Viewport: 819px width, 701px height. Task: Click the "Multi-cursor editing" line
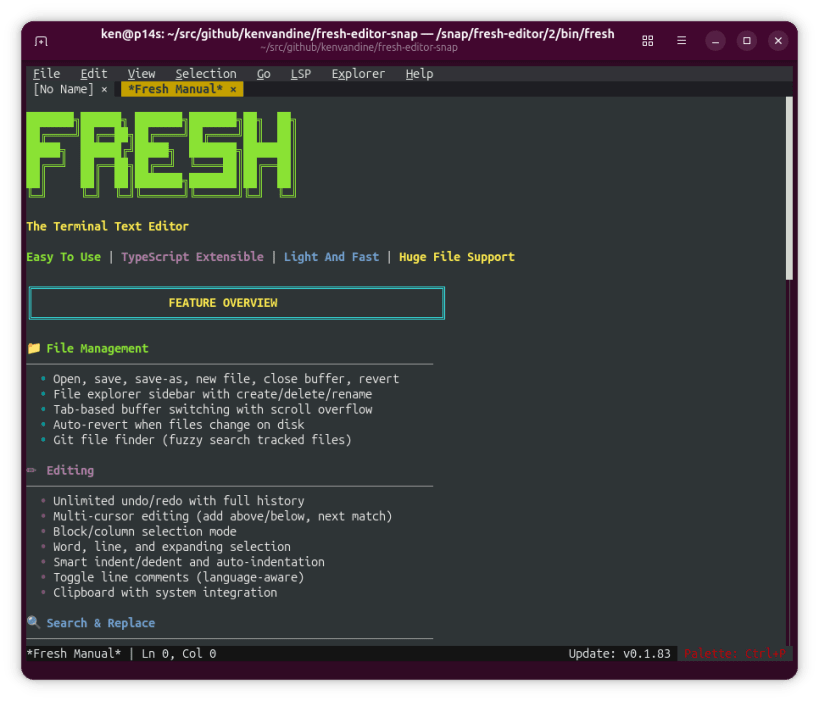[223, 516]
